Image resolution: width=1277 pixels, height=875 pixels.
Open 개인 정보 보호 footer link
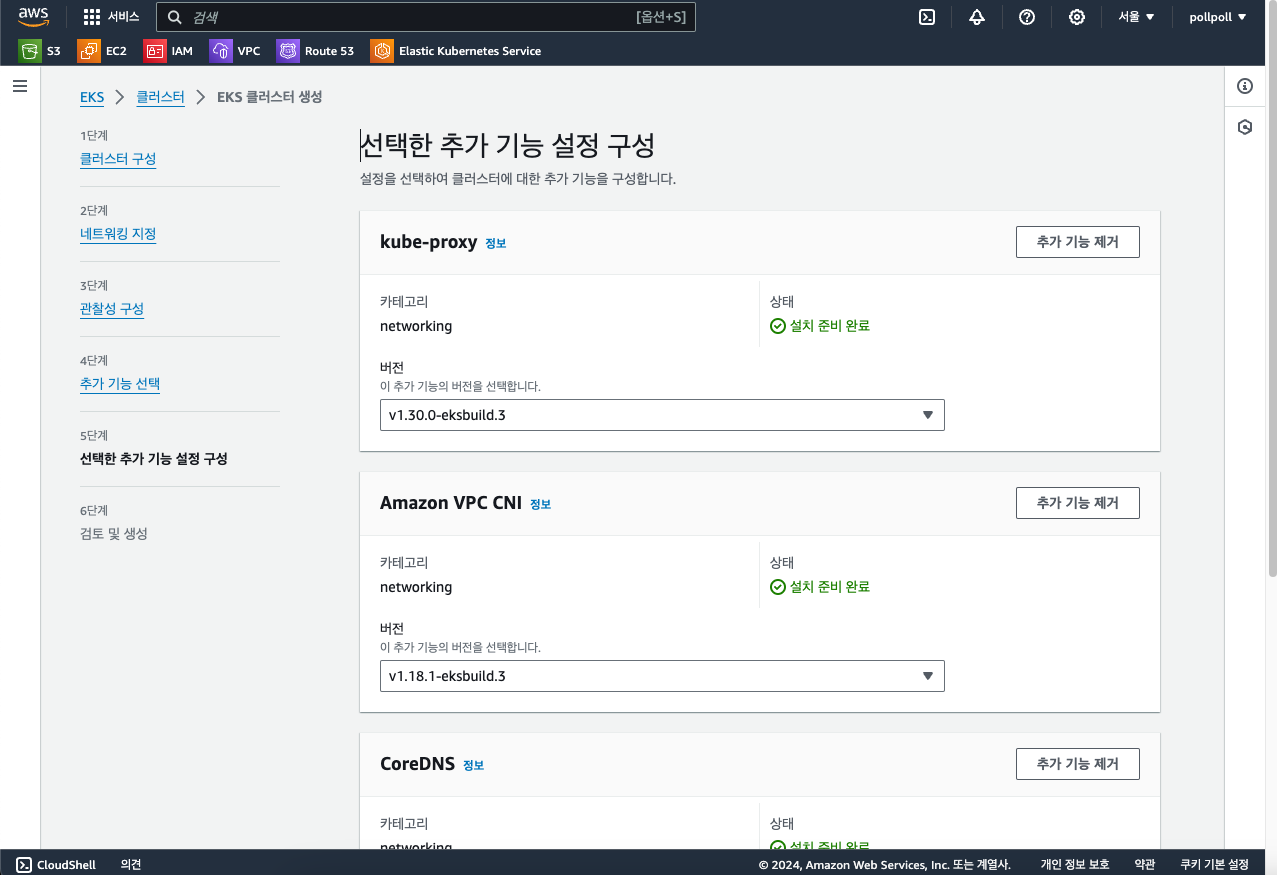1075,865
